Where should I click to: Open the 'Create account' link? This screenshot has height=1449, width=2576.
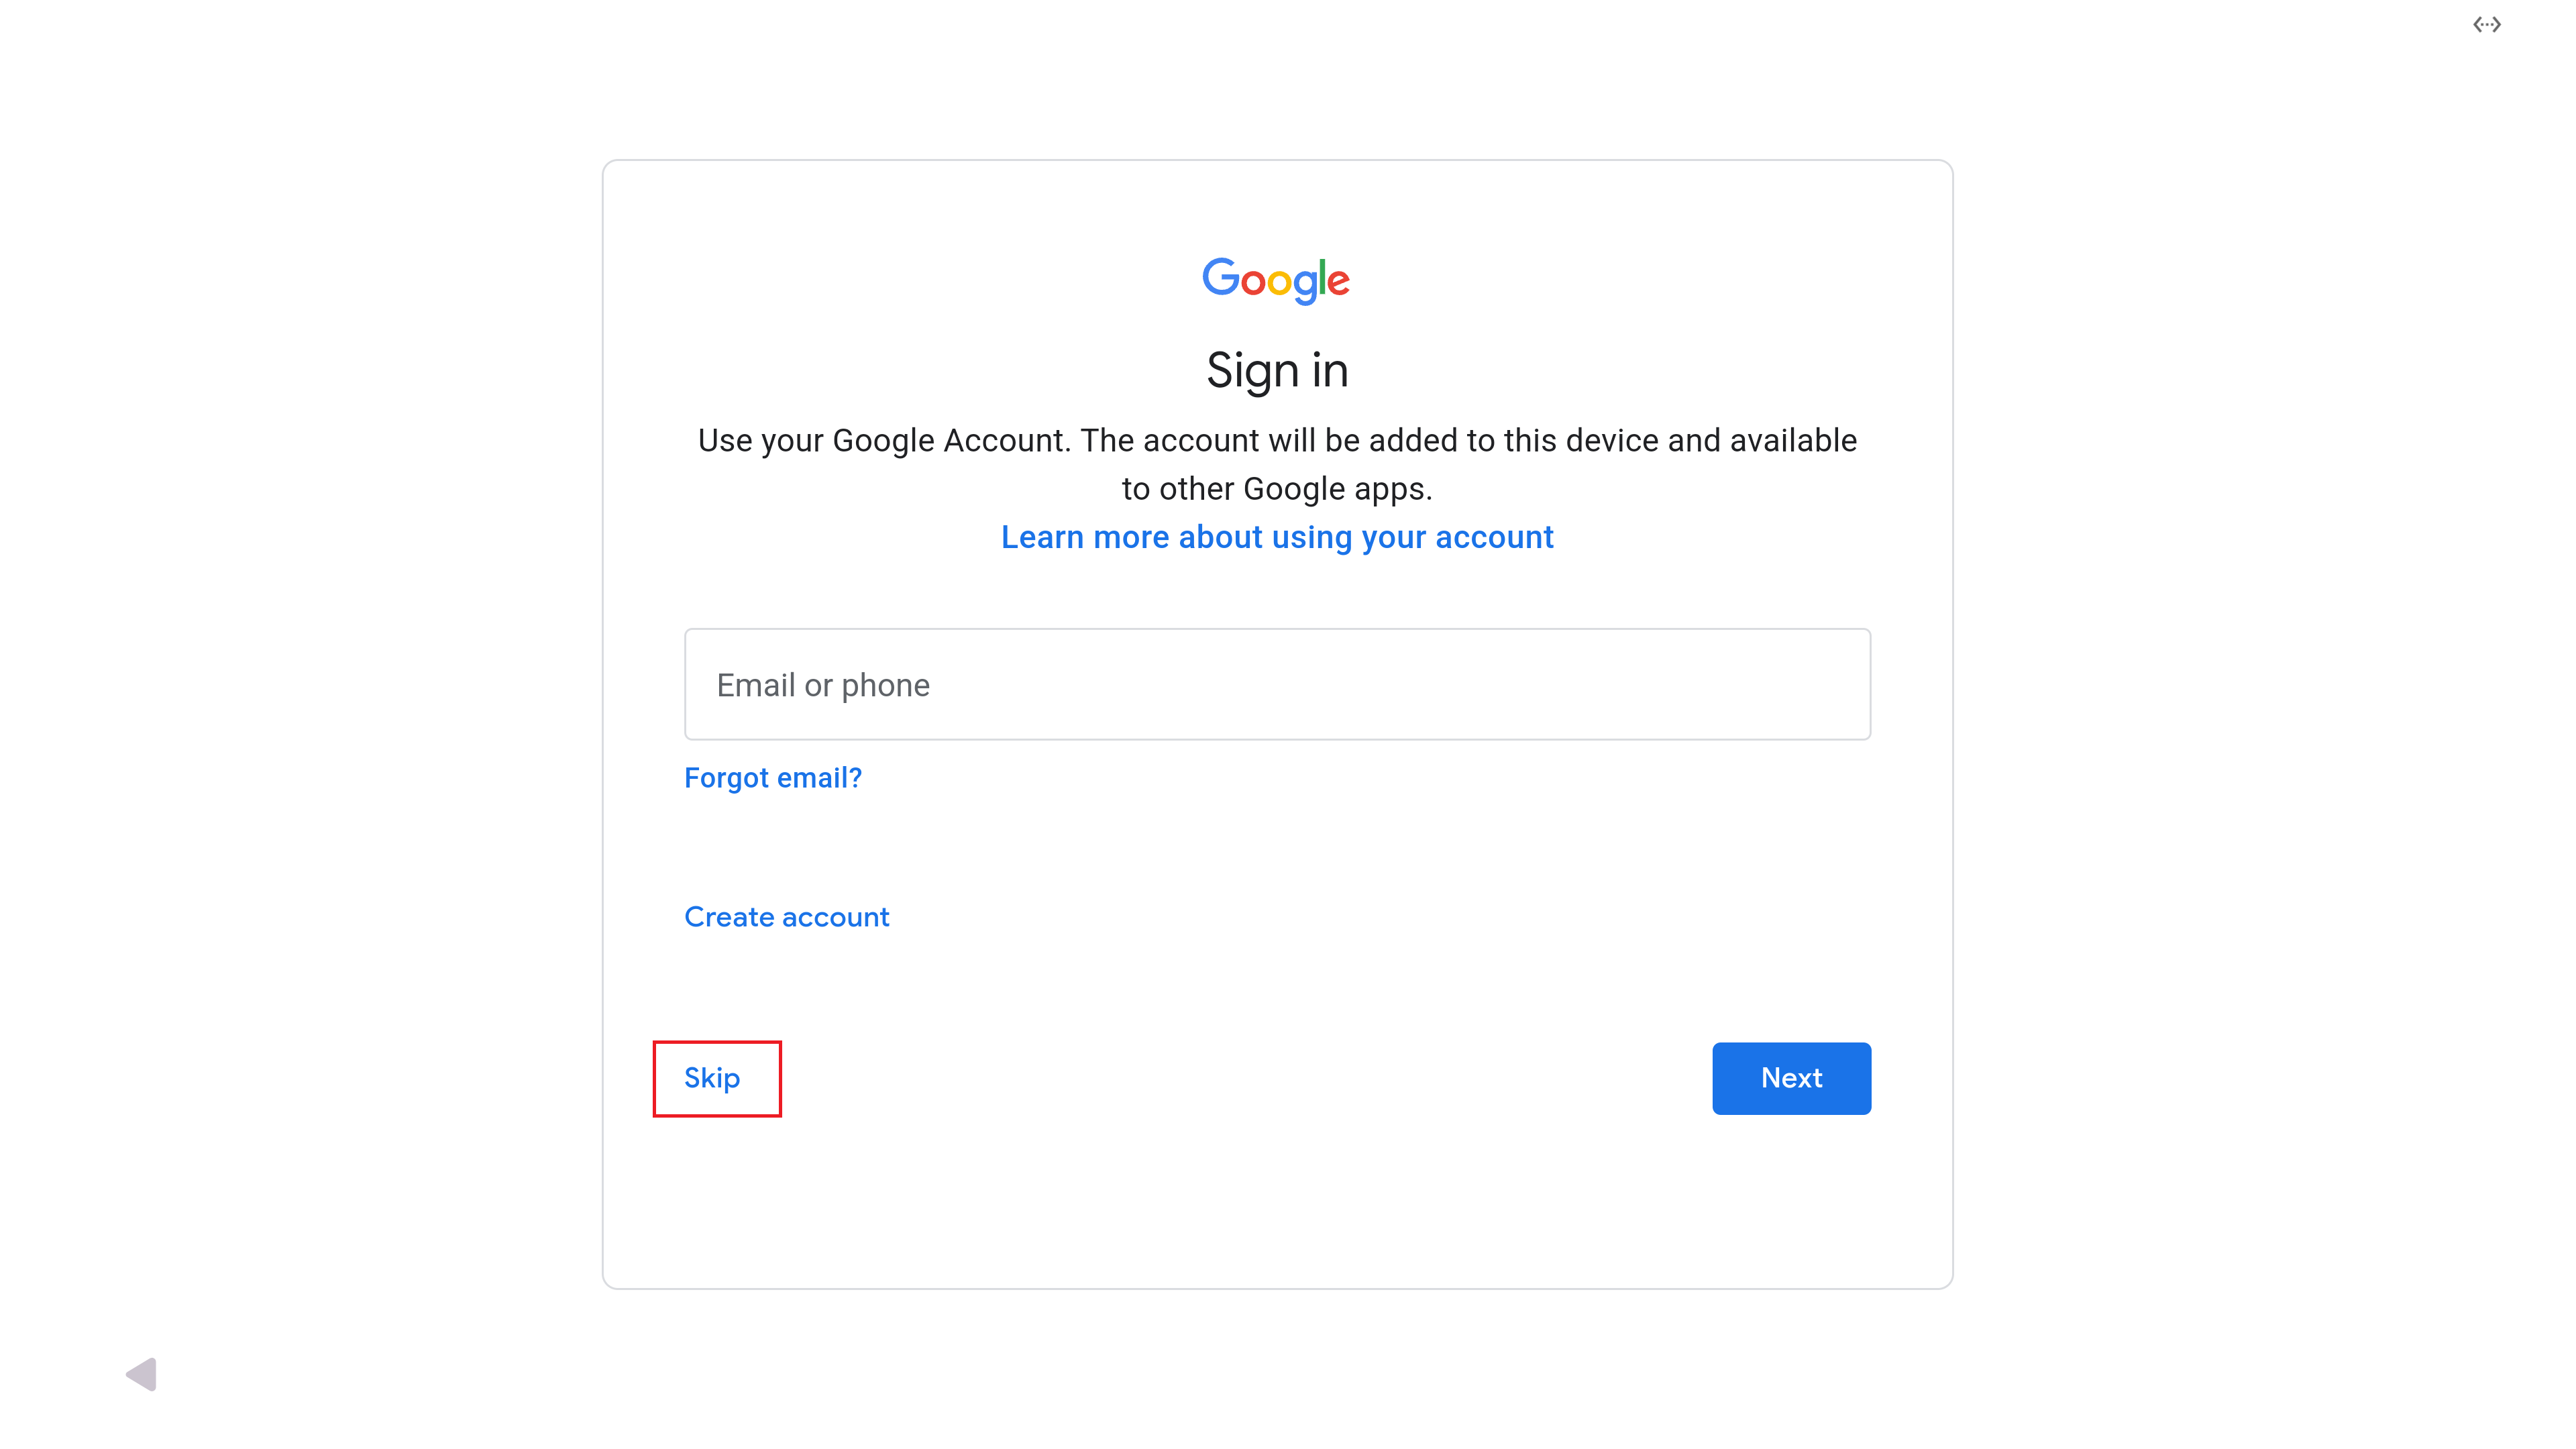point(786,917)
